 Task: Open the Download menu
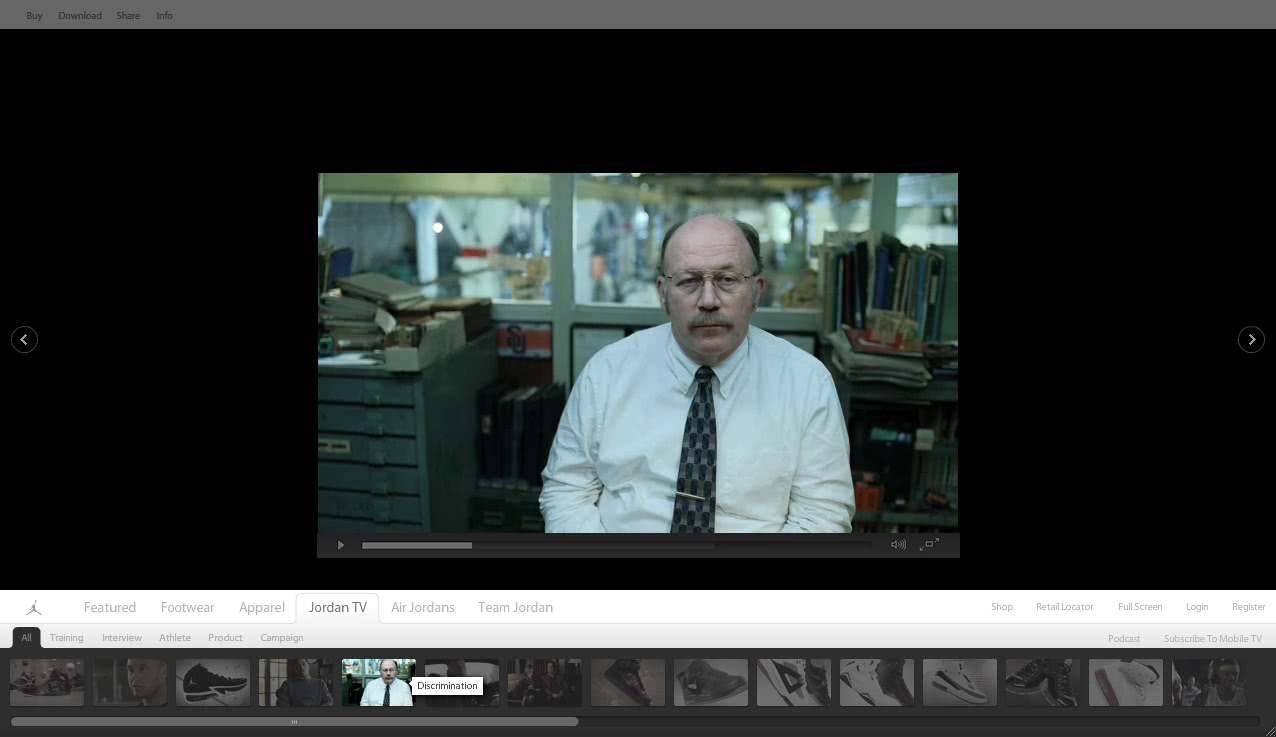tap(80, 16)
